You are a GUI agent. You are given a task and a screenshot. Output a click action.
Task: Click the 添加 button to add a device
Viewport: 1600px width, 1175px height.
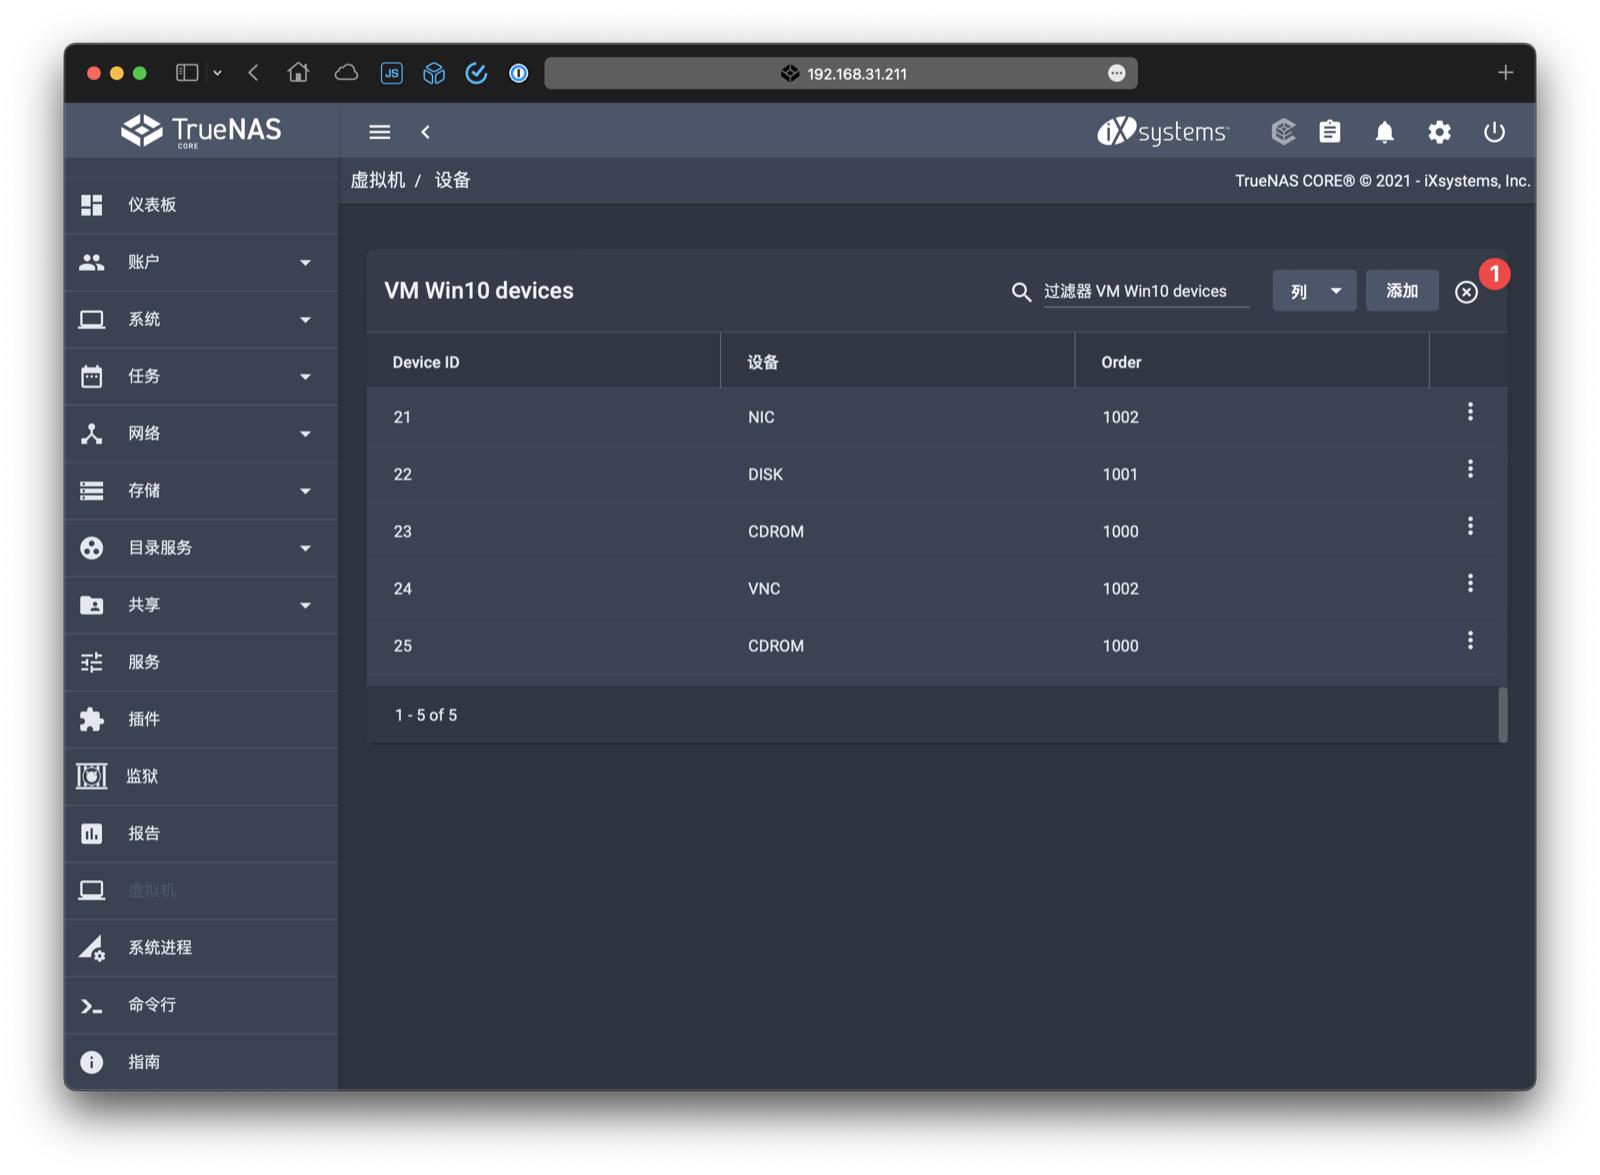pyautogui.click(x=1401, y=291)
